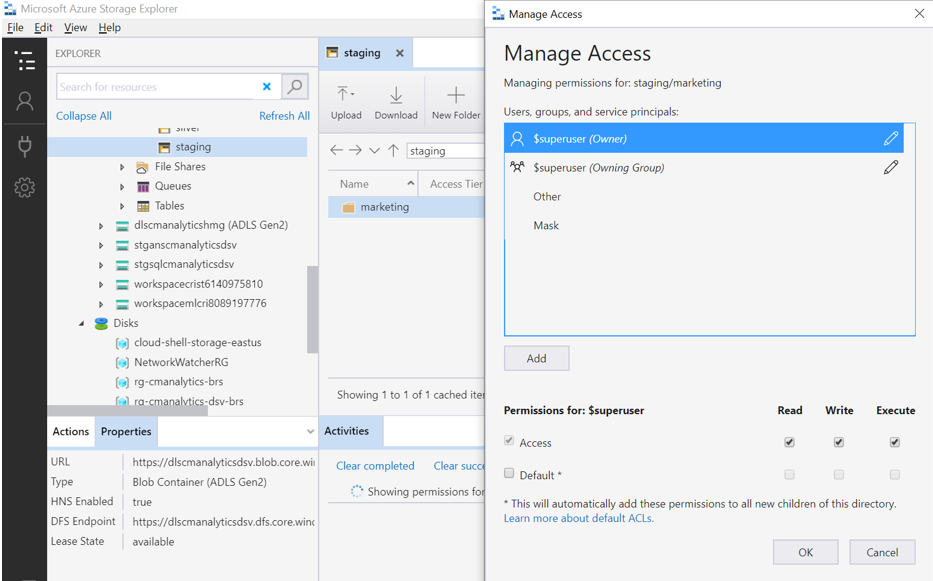
Task: Create a New Folder
Action: coord(456,103)
